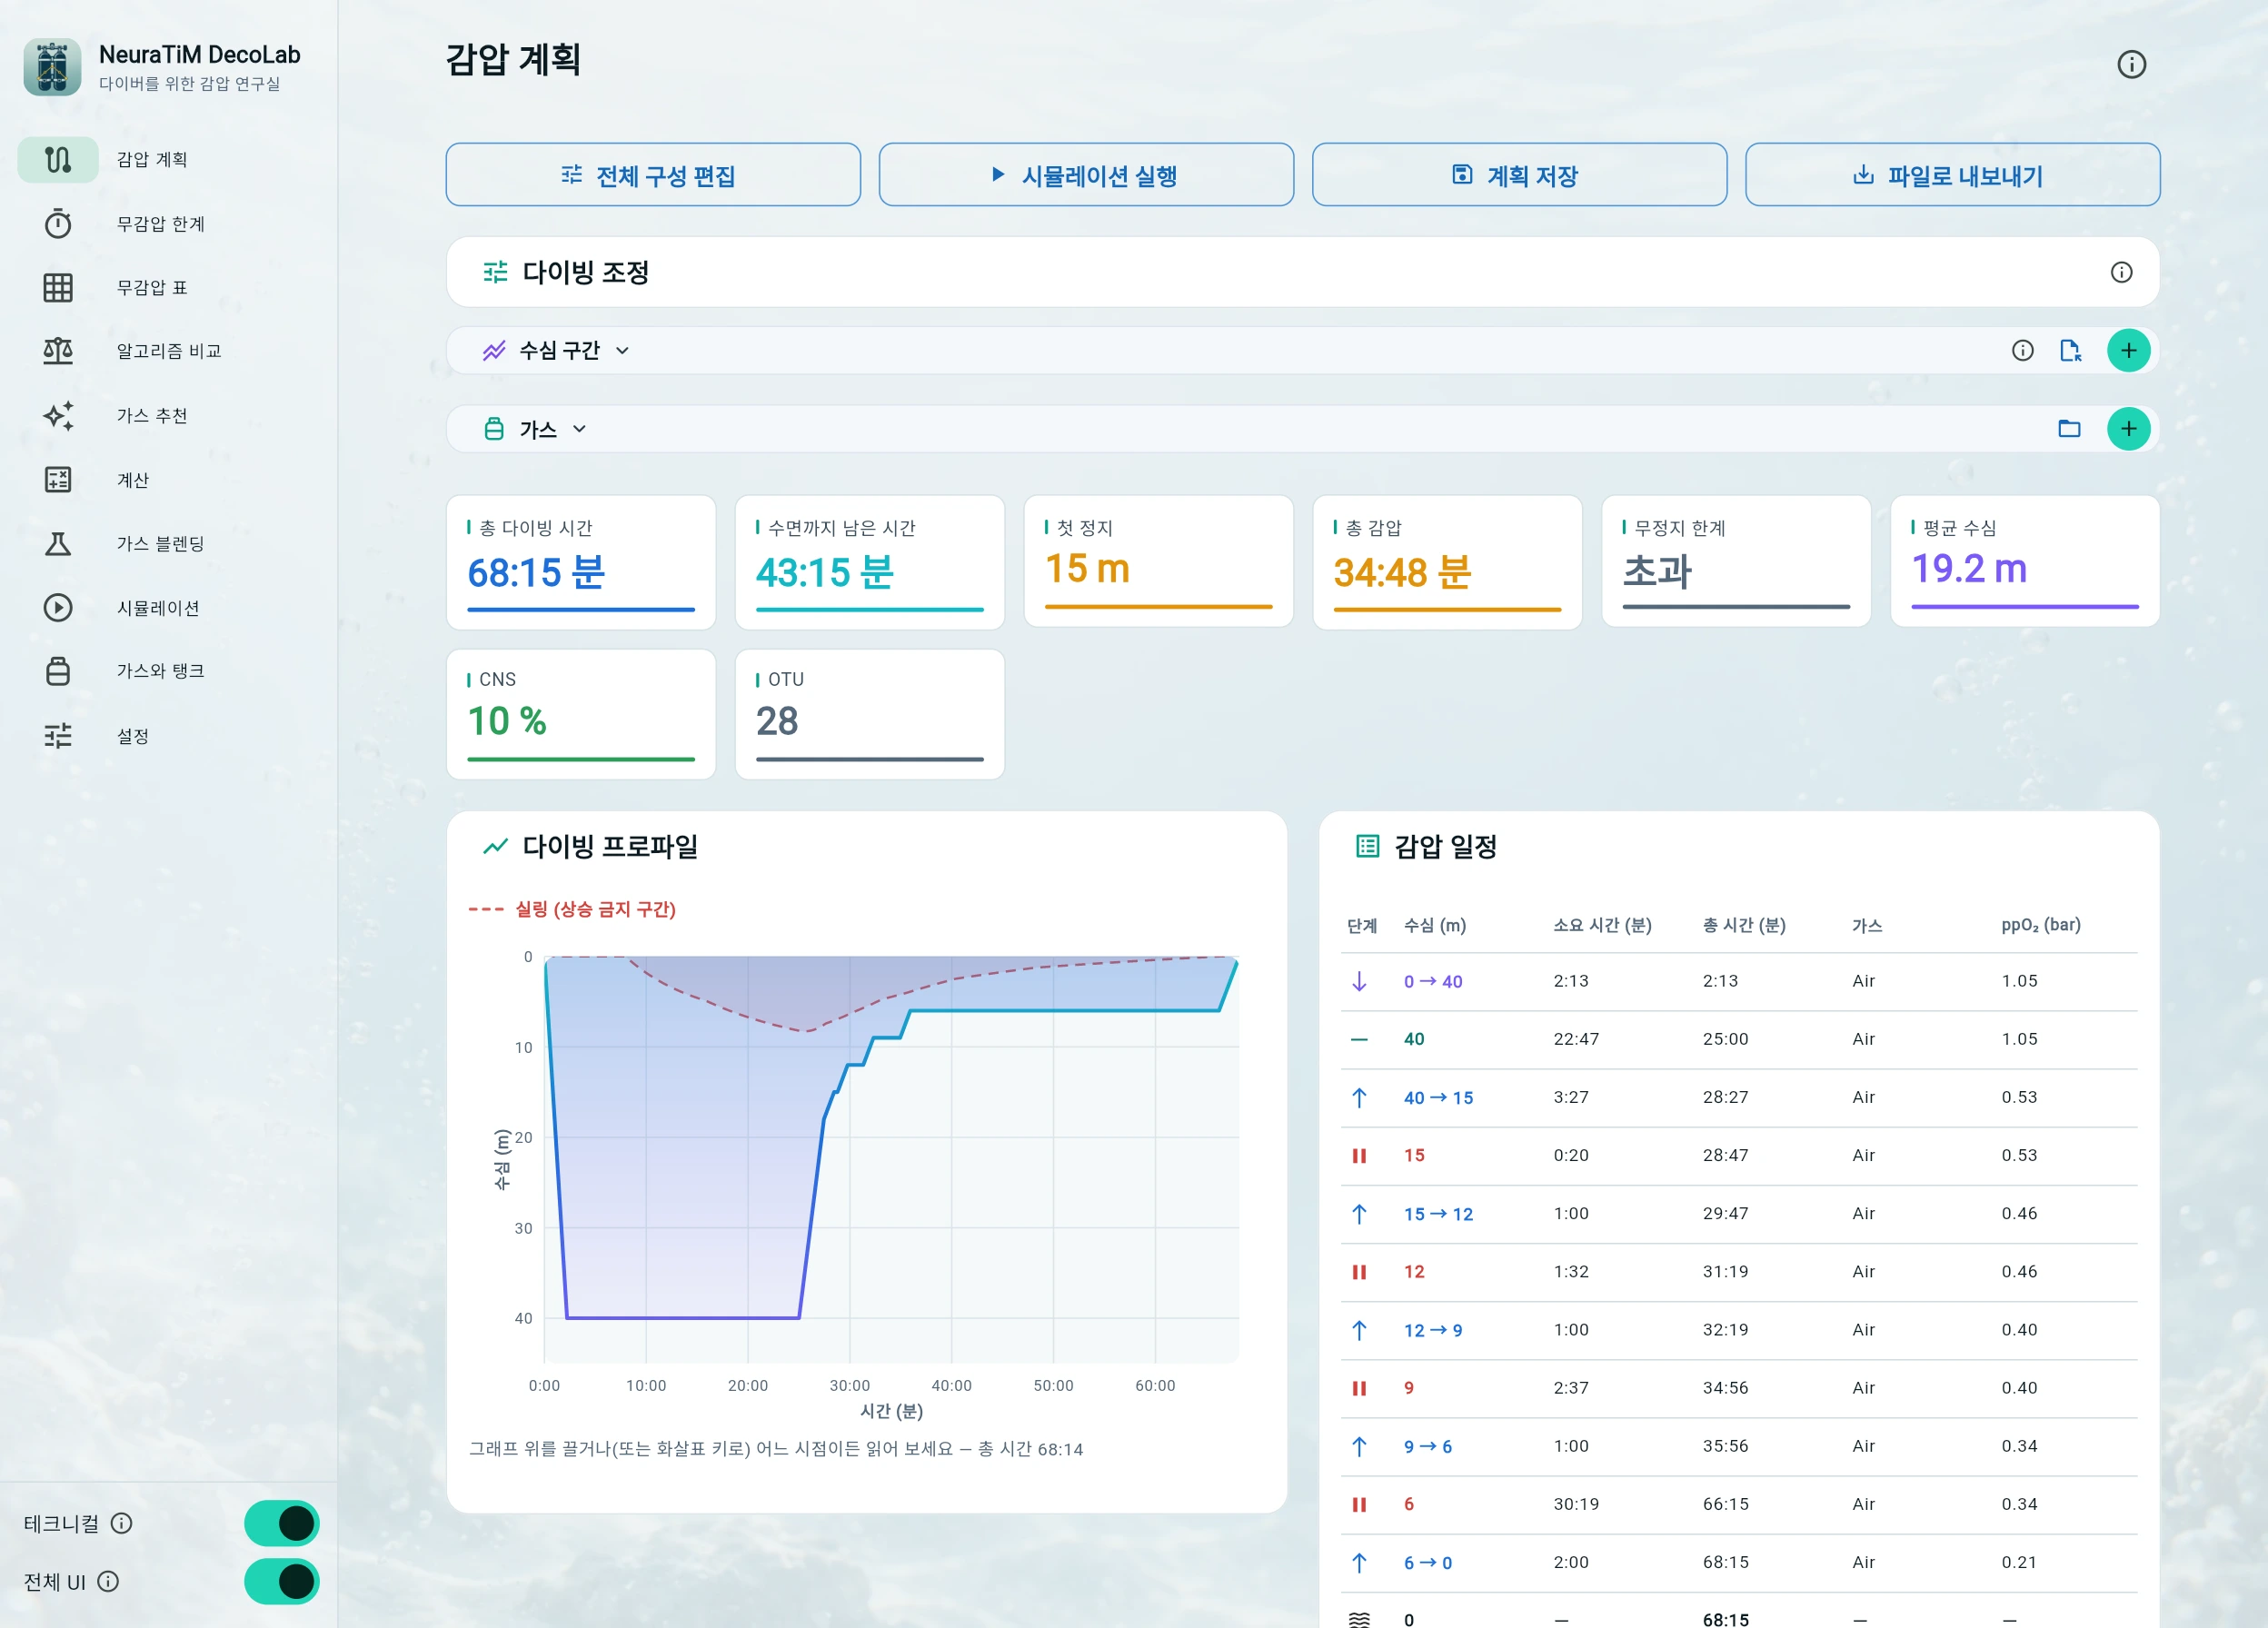Toggle the 테크니컬 switch off
This screenshot has height=1628, width=2268.
(x=281, y=1523)
